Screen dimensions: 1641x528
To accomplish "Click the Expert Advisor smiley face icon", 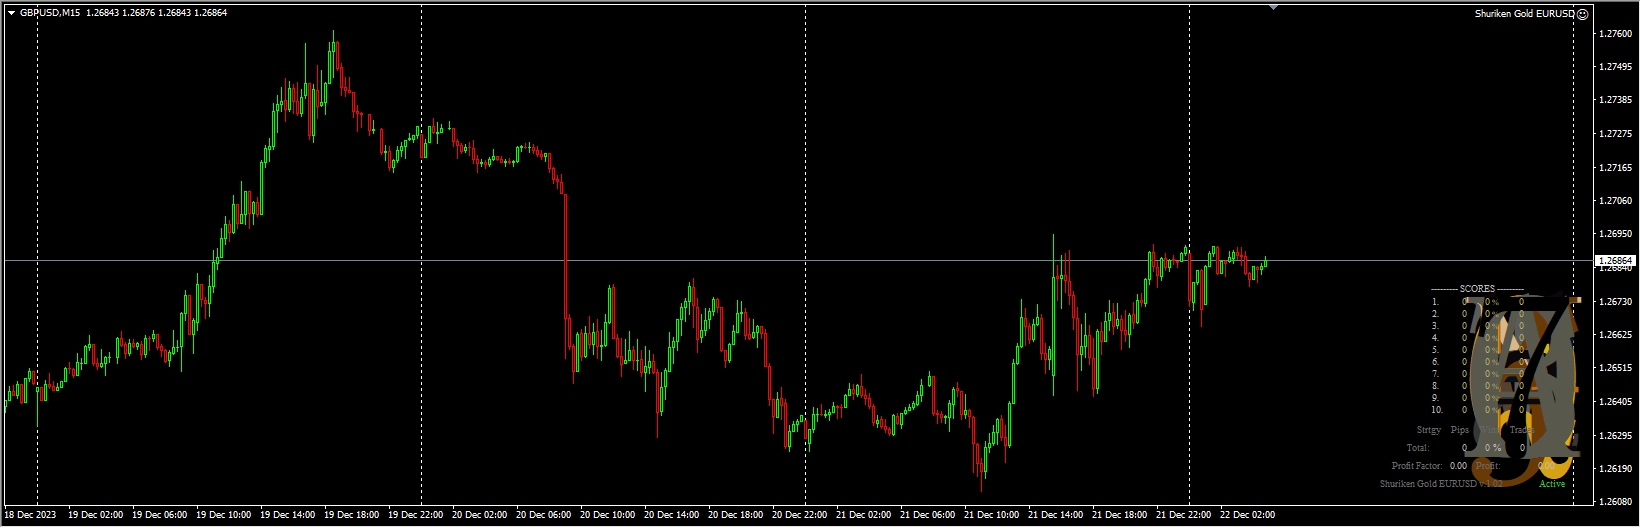I will pos(1582,14).
